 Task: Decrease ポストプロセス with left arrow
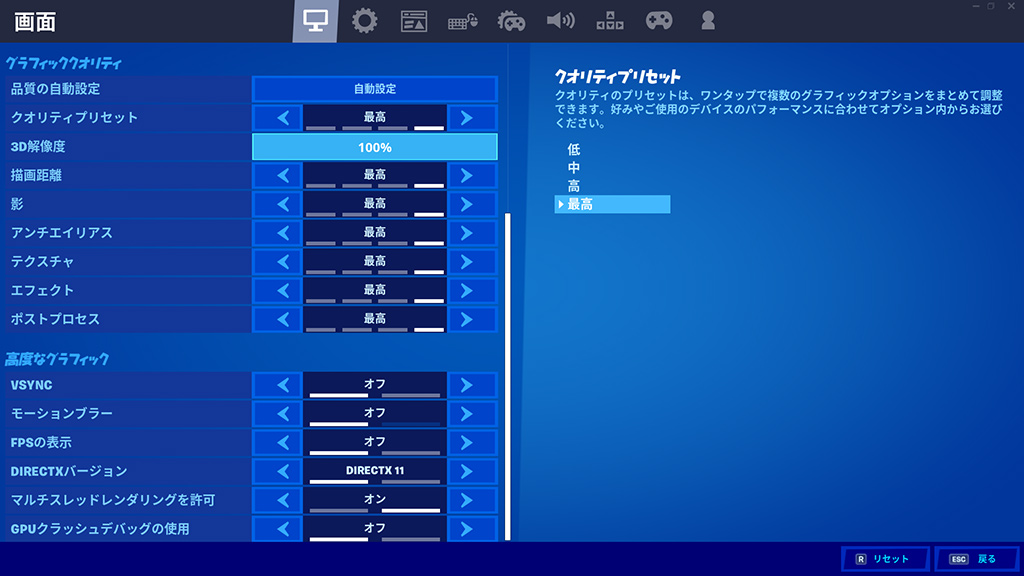pyautogui.click(x=278, y=319)
